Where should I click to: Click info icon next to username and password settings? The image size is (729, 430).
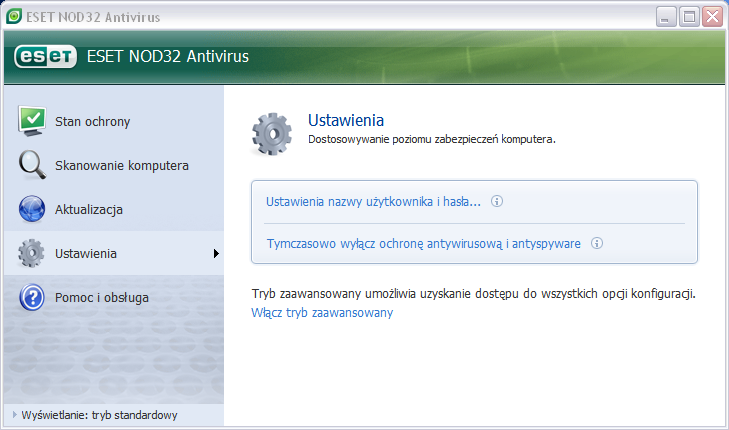[497, 201]
